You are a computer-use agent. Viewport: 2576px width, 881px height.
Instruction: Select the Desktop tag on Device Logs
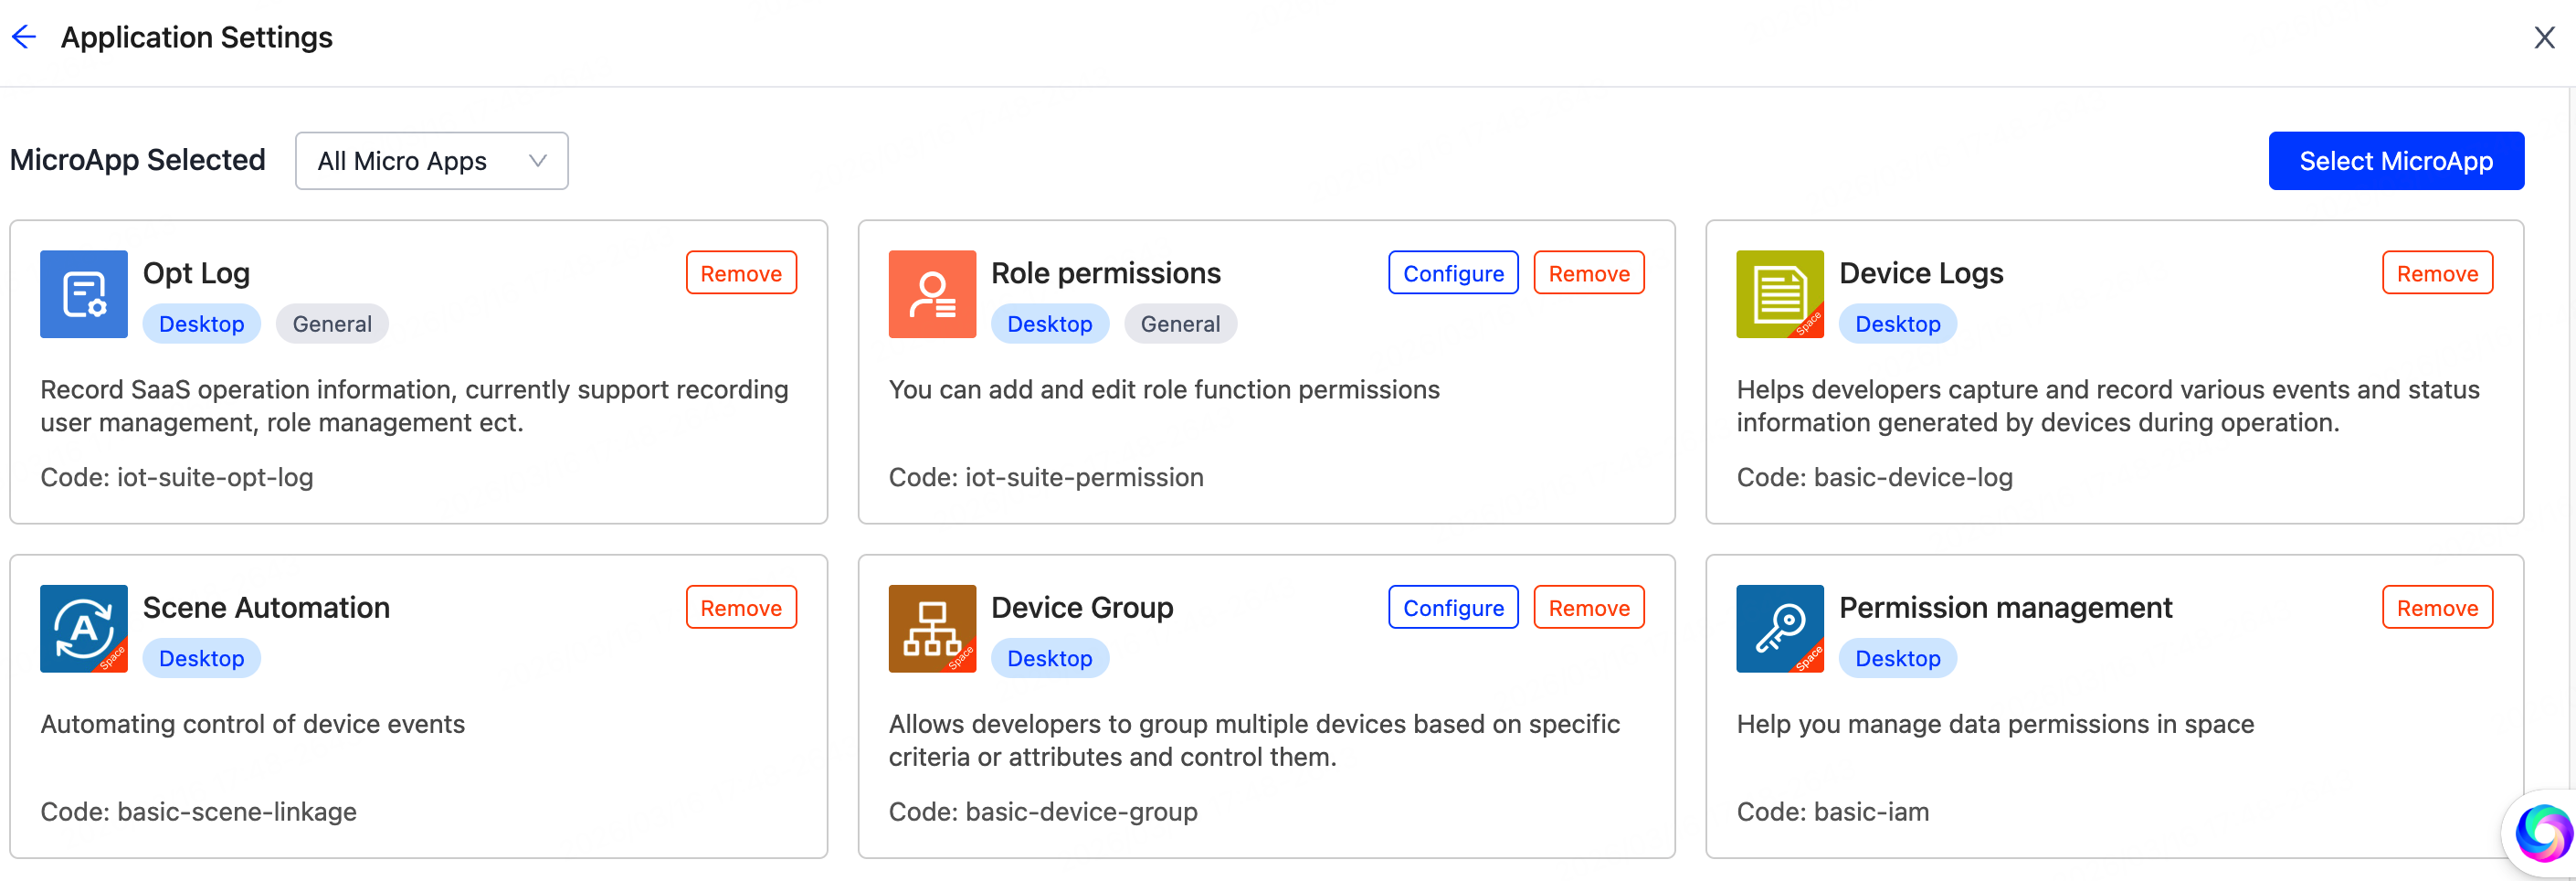[x=1897, y=323]
